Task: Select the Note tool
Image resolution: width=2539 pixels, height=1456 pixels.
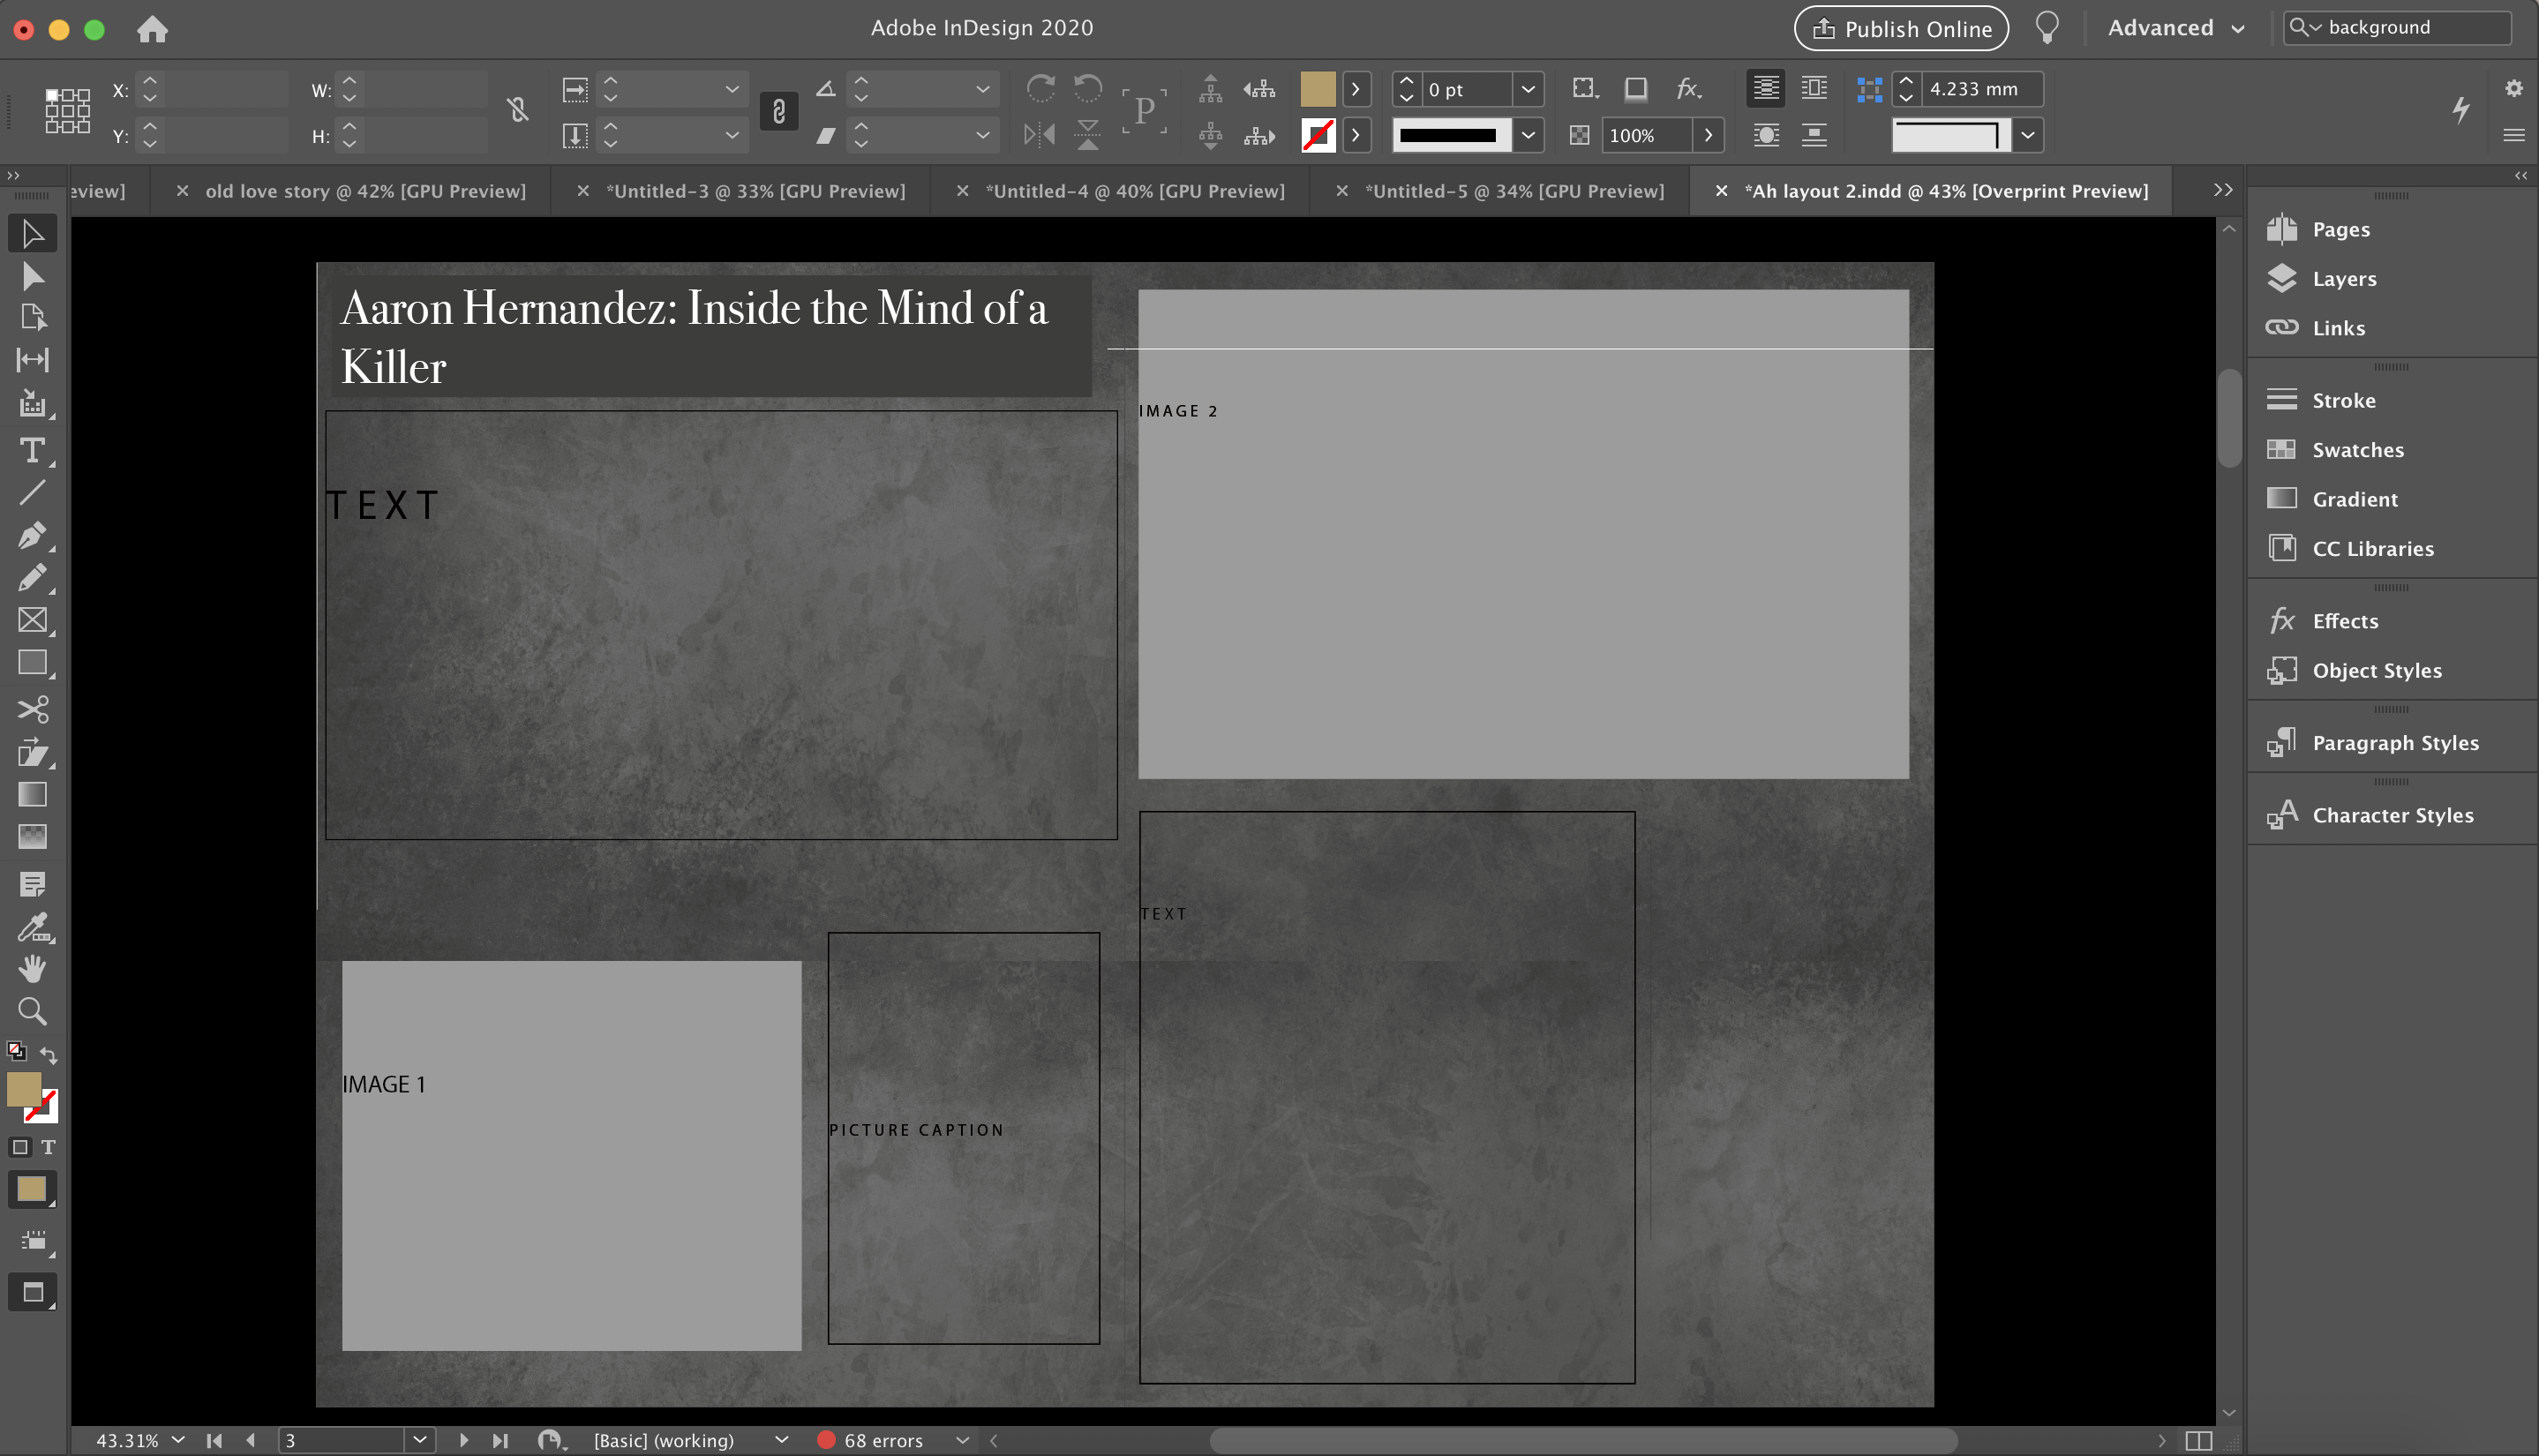Action: point(32,884)
